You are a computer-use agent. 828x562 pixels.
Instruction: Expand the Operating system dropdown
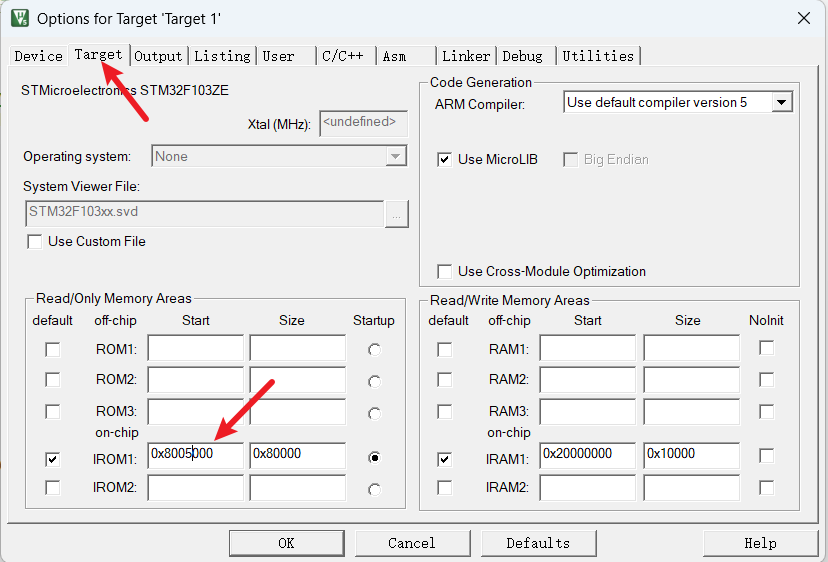[396, 156]
